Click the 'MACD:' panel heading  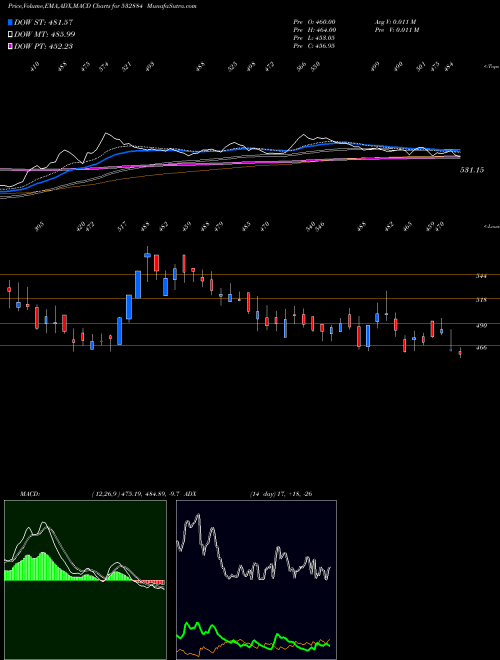(29, 494)
